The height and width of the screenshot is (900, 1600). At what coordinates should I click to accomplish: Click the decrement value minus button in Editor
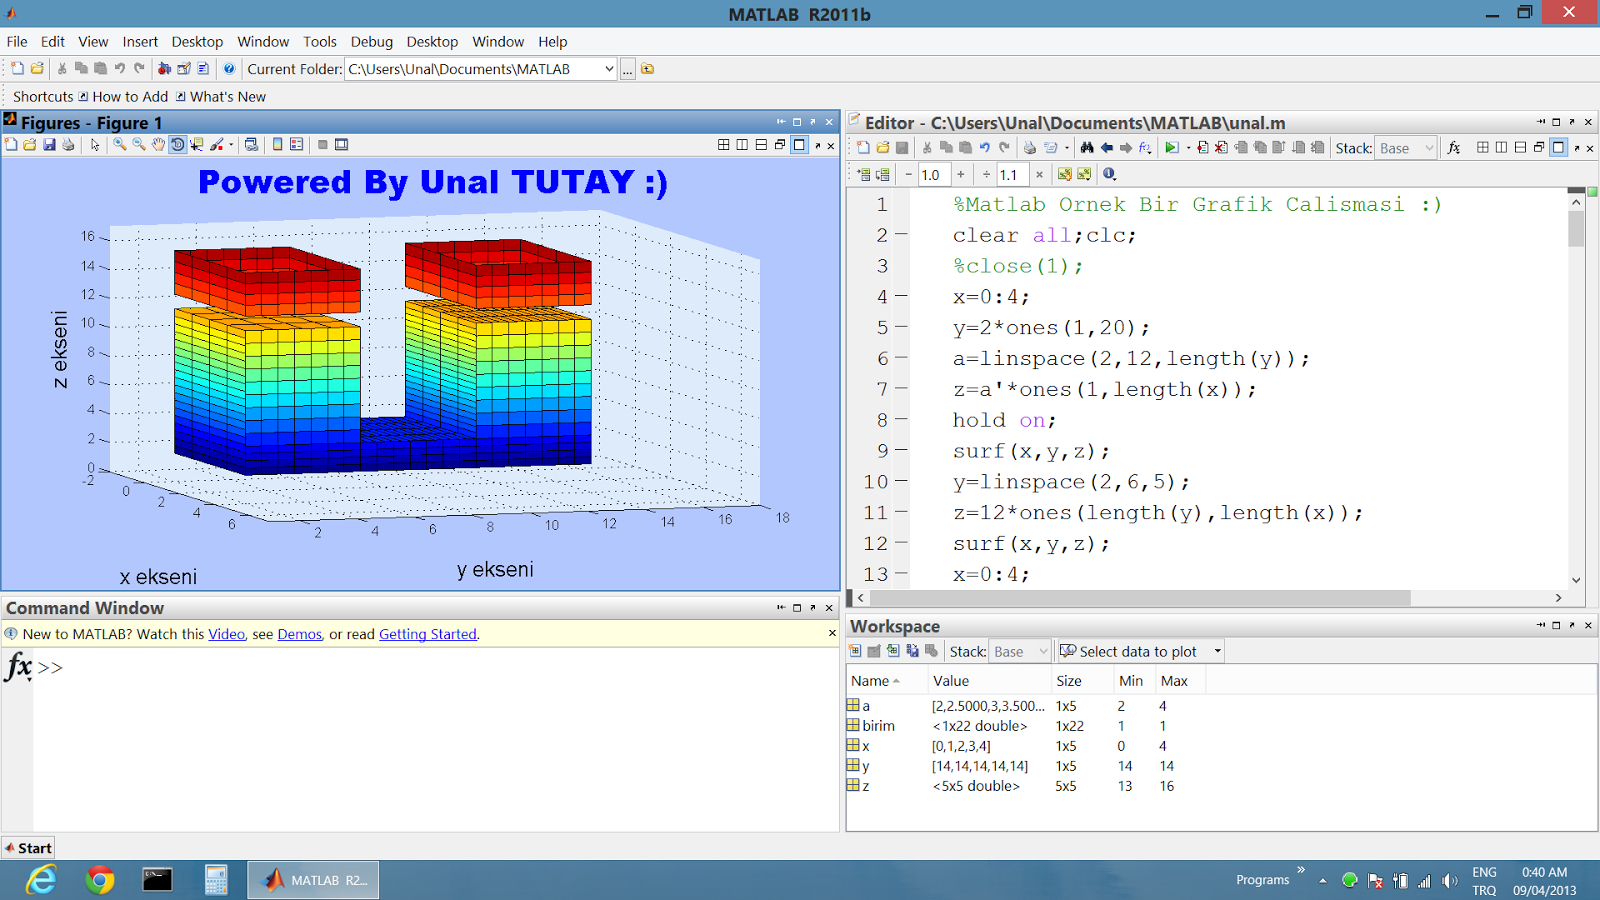tap(908, 174)
